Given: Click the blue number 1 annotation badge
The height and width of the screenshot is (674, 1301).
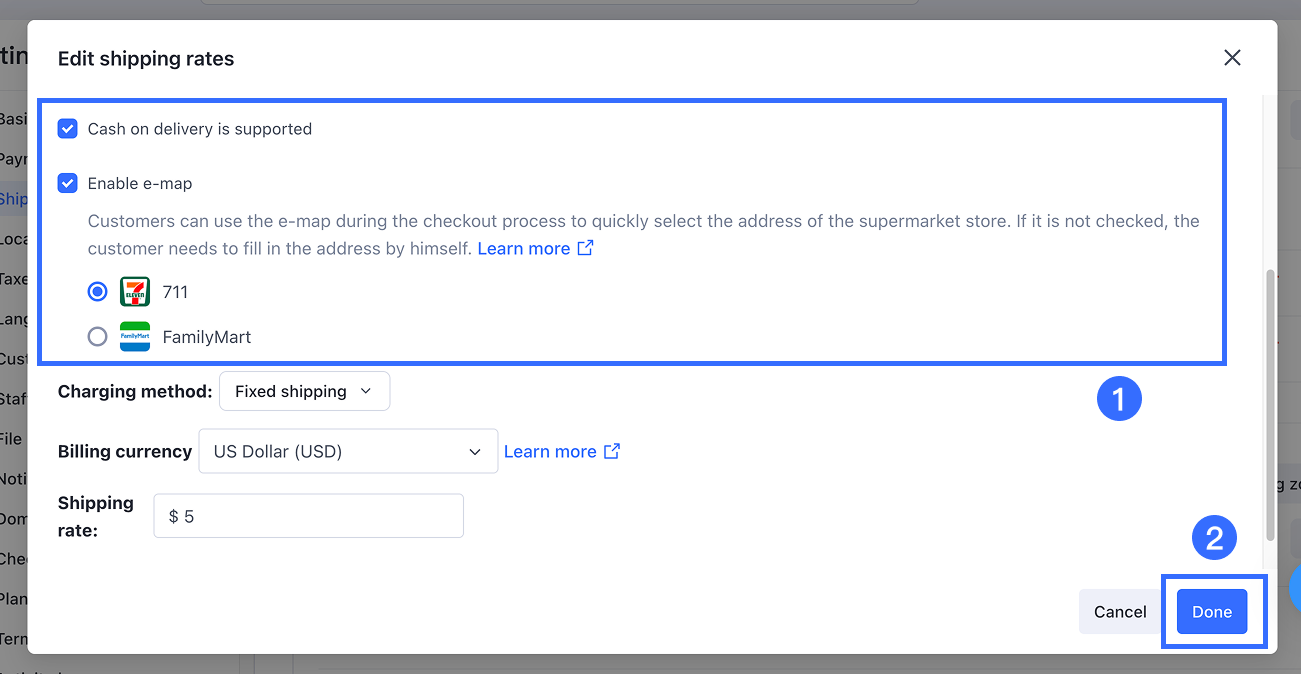Looking at the screenshot, I should [1118, 400].
